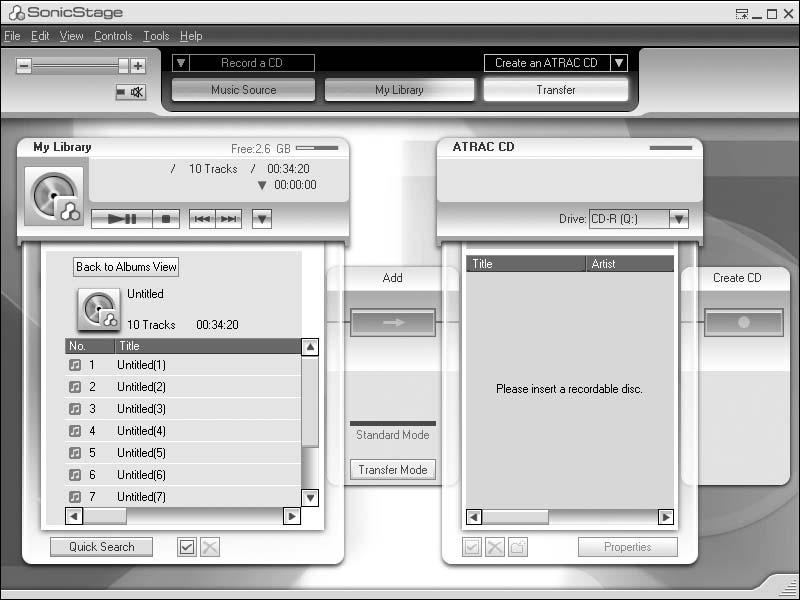The height and width of the screenshot is (600, 800).
Task: Click the music note icon for Untitled(5)
Action: (75, 453)
